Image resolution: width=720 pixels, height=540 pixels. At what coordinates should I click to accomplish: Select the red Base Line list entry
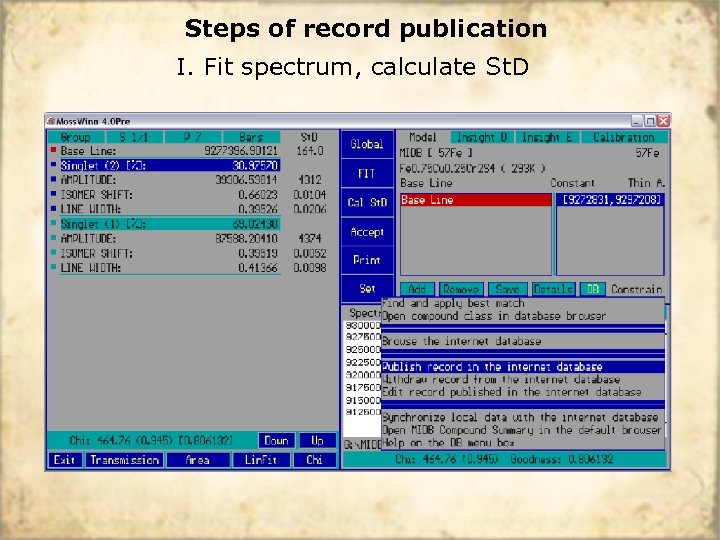(x=476, y=200)
